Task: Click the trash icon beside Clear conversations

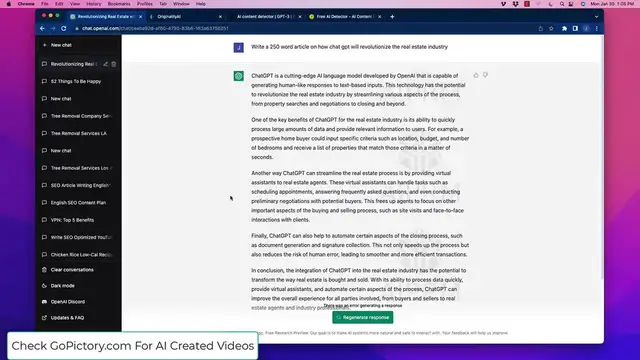Action: click(x=44, y=270)
